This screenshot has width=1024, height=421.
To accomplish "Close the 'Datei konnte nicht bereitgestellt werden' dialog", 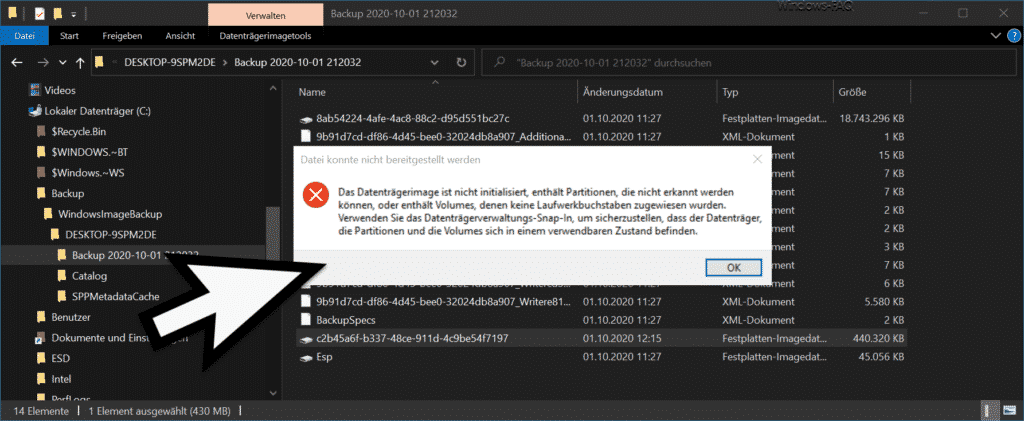I will 757,159.
